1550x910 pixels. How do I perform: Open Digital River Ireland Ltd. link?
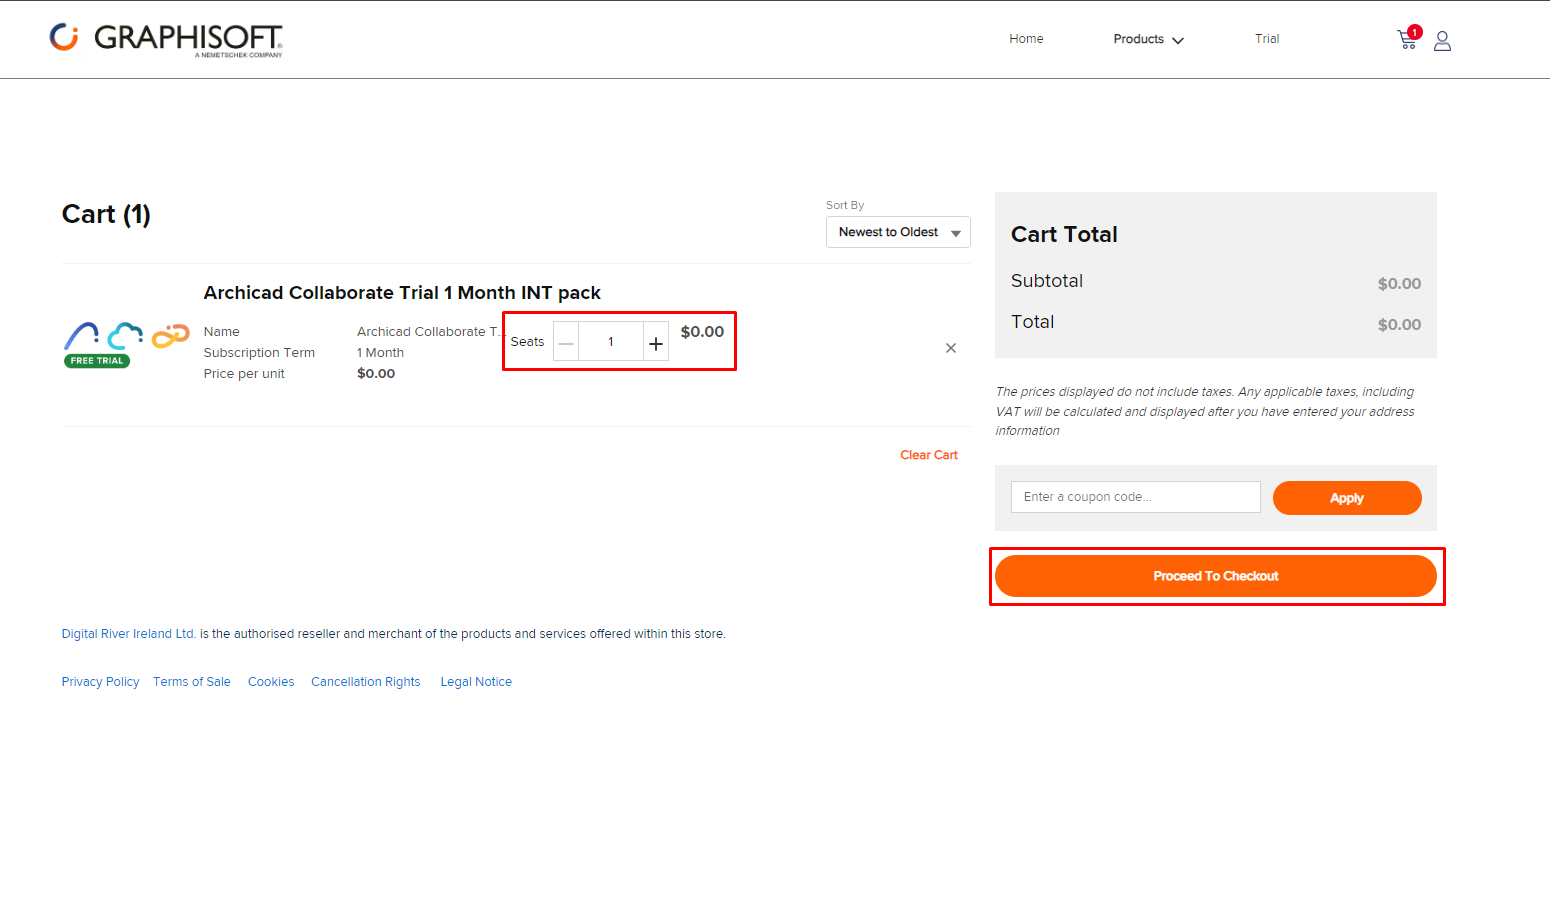click(x=129, y=634)
